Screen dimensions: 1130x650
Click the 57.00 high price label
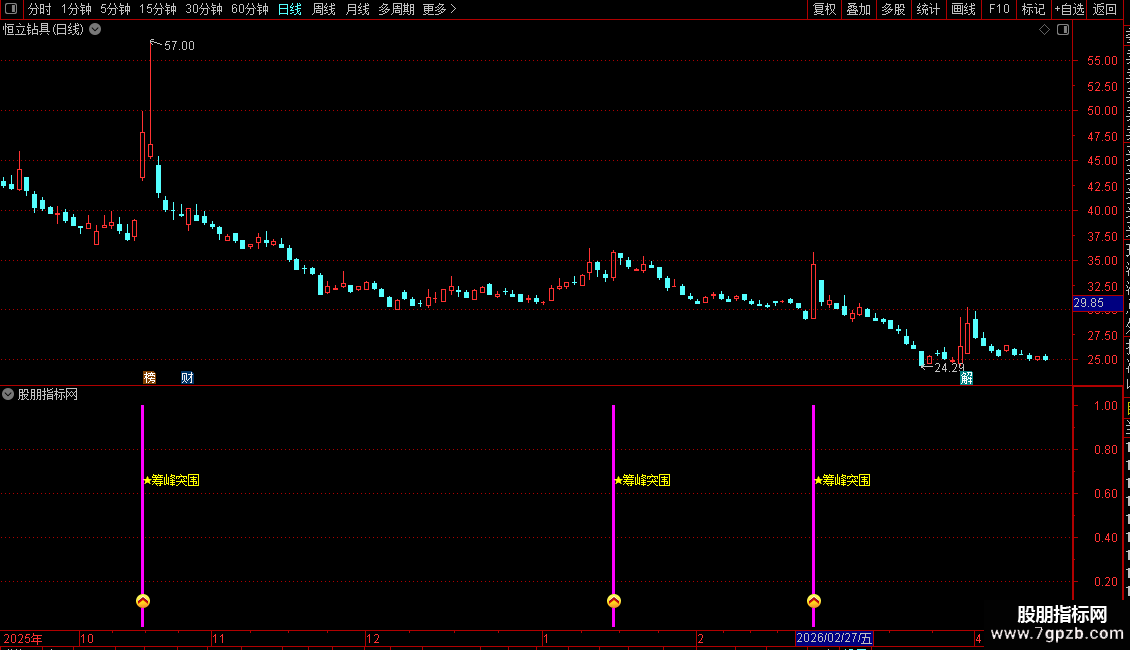pyautogui.click(x=179, y=45)
